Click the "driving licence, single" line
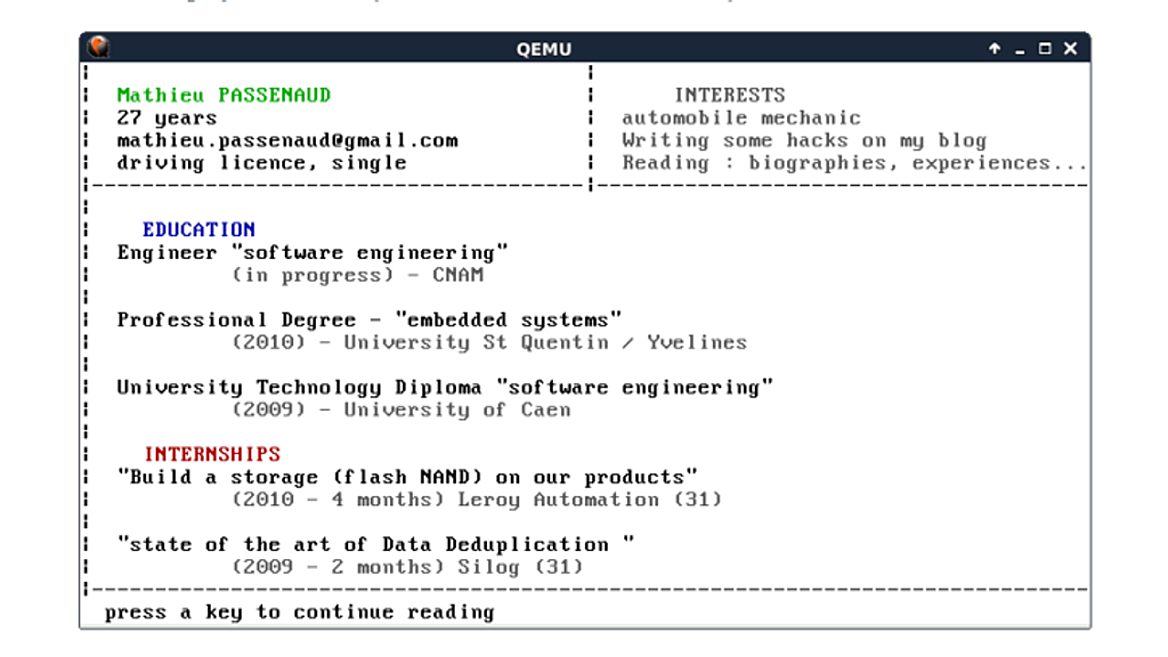This screenshot has height=657, width=1168. click(262, 163)
